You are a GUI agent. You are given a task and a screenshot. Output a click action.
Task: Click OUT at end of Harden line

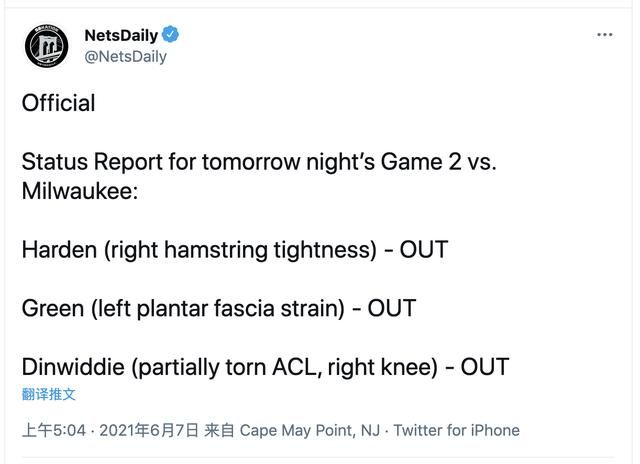click(x=424, y=250)
